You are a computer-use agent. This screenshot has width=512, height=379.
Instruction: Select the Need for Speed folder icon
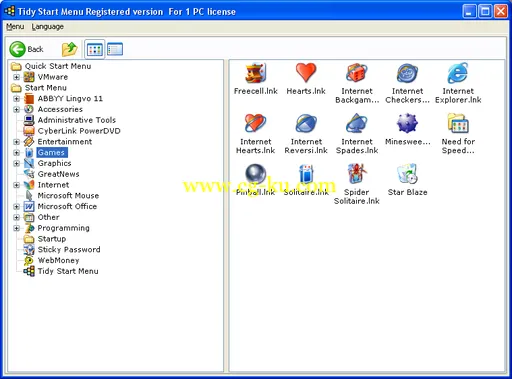click(458, 123)
